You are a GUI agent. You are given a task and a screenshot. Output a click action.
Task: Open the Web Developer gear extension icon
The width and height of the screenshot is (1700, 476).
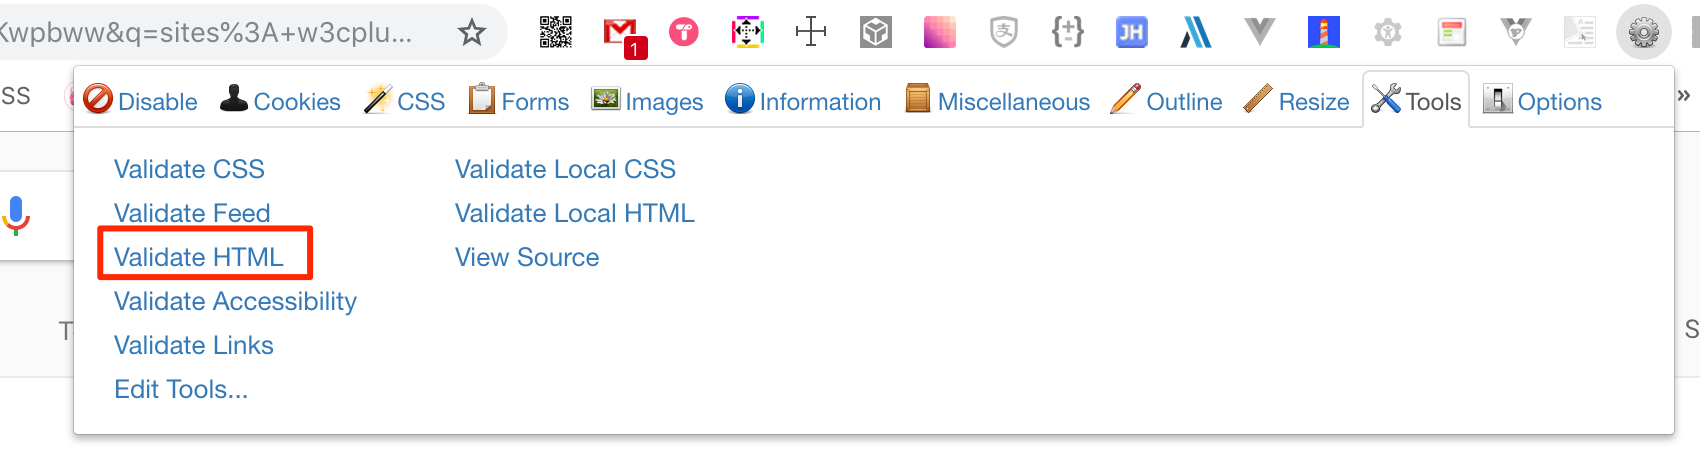[x=1644, y=33]
